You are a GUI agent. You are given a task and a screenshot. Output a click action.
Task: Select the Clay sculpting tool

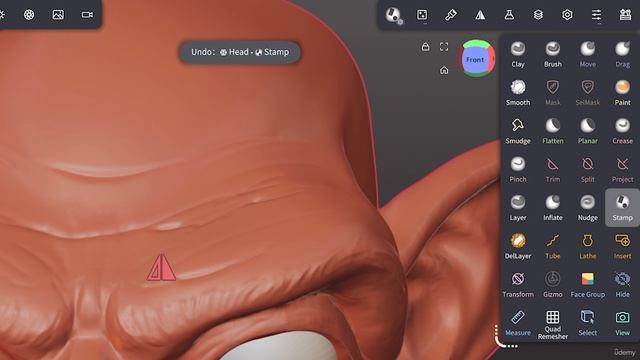[518, 54]
